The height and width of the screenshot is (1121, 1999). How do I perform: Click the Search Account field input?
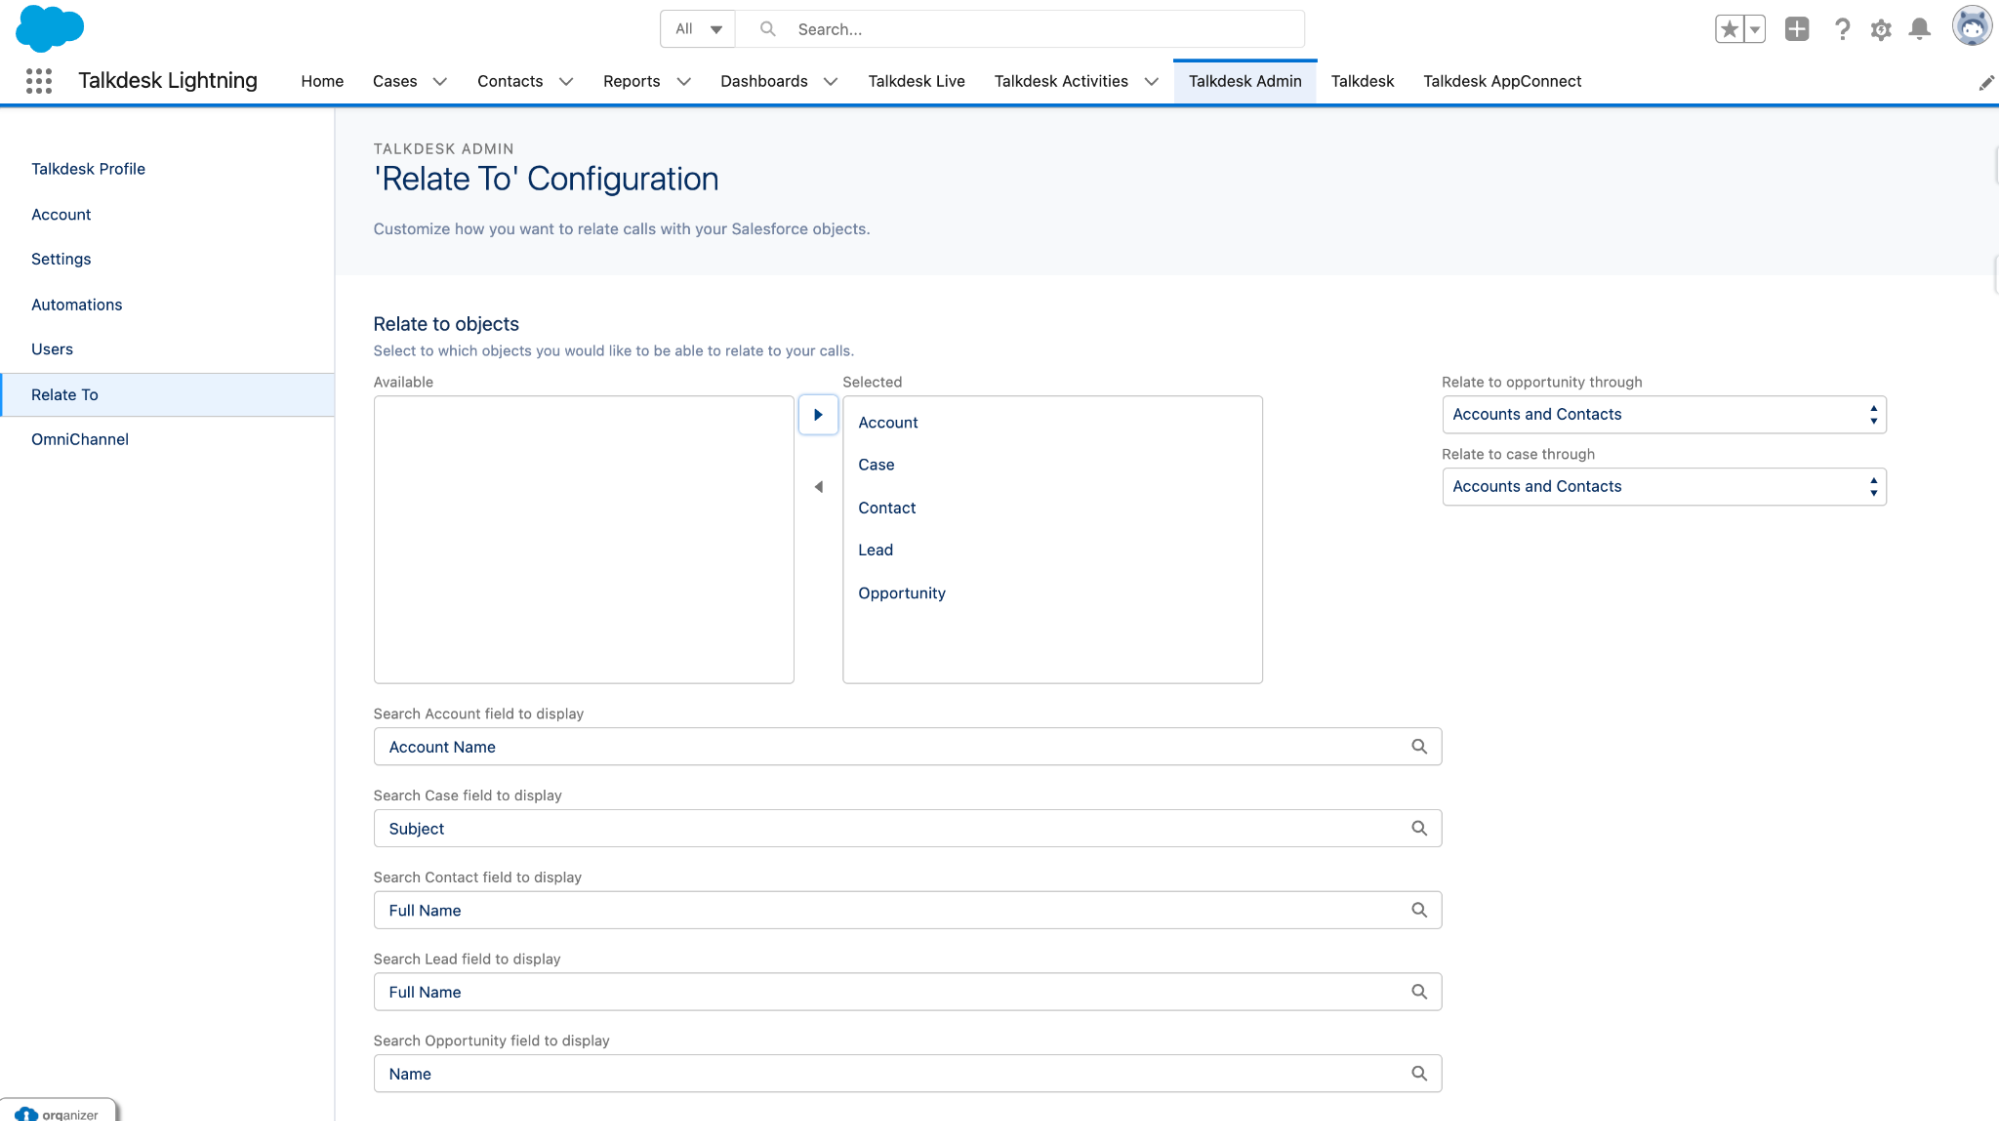[907, 747]
